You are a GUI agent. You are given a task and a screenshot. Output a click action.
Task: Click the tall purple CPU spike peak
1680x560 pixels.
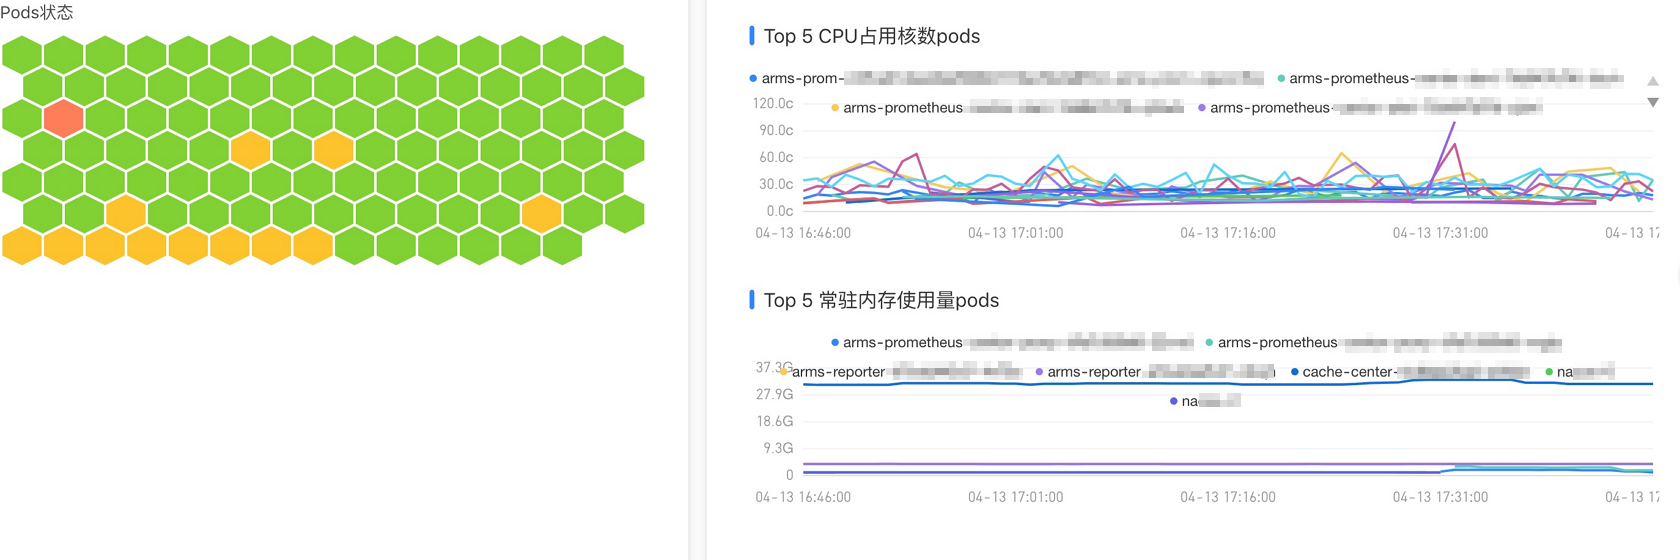coord(1454,123)
